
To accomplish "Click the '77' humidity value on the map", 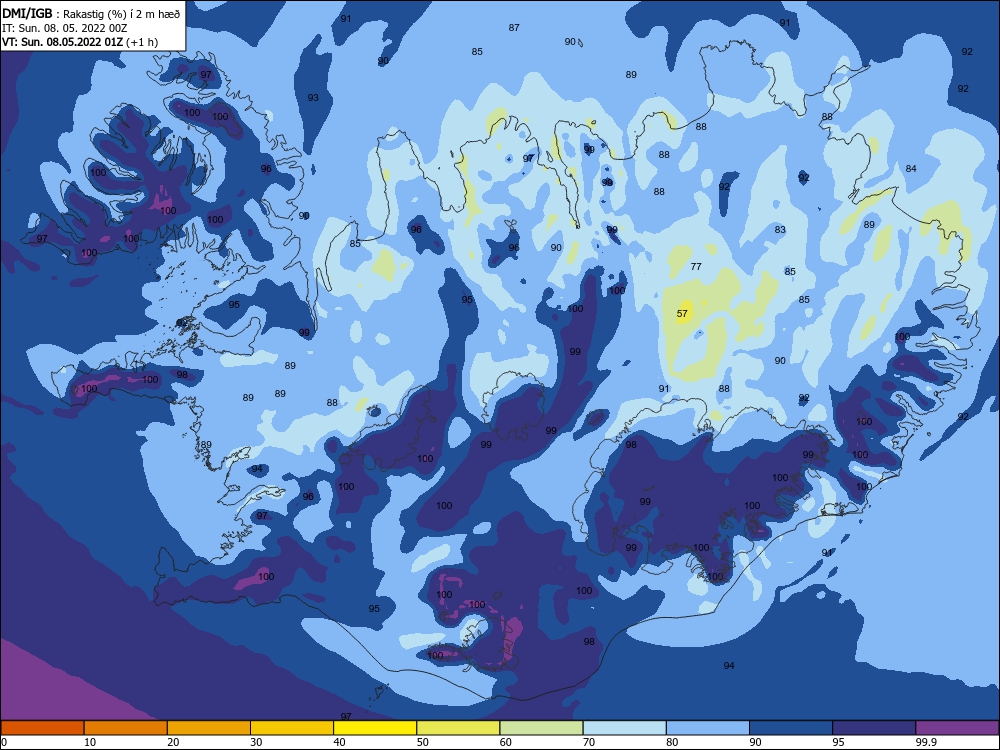I will (x=696, y=267).
